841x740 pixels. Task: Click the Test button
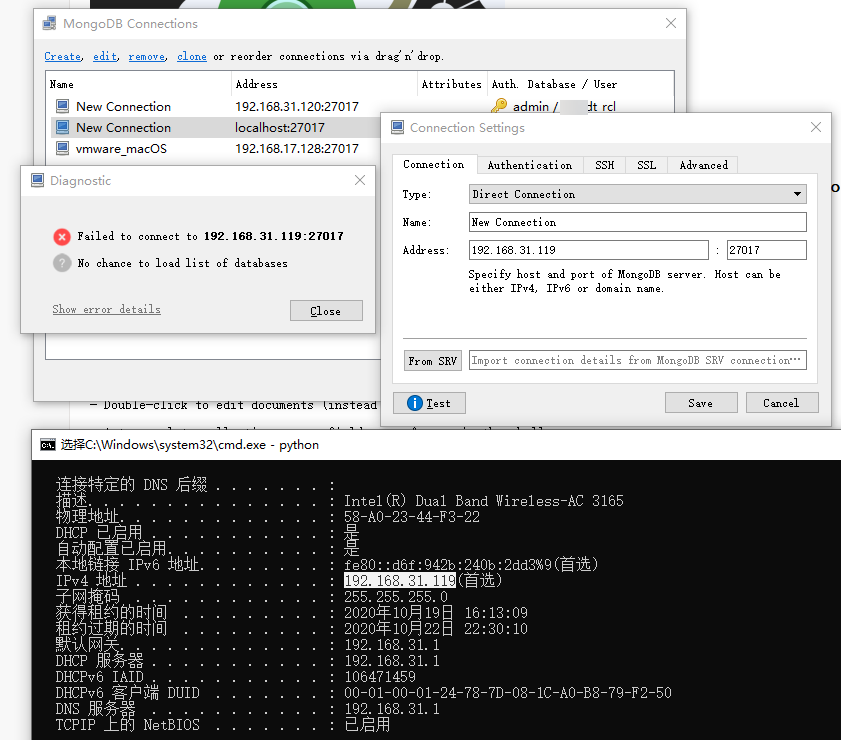429,403
